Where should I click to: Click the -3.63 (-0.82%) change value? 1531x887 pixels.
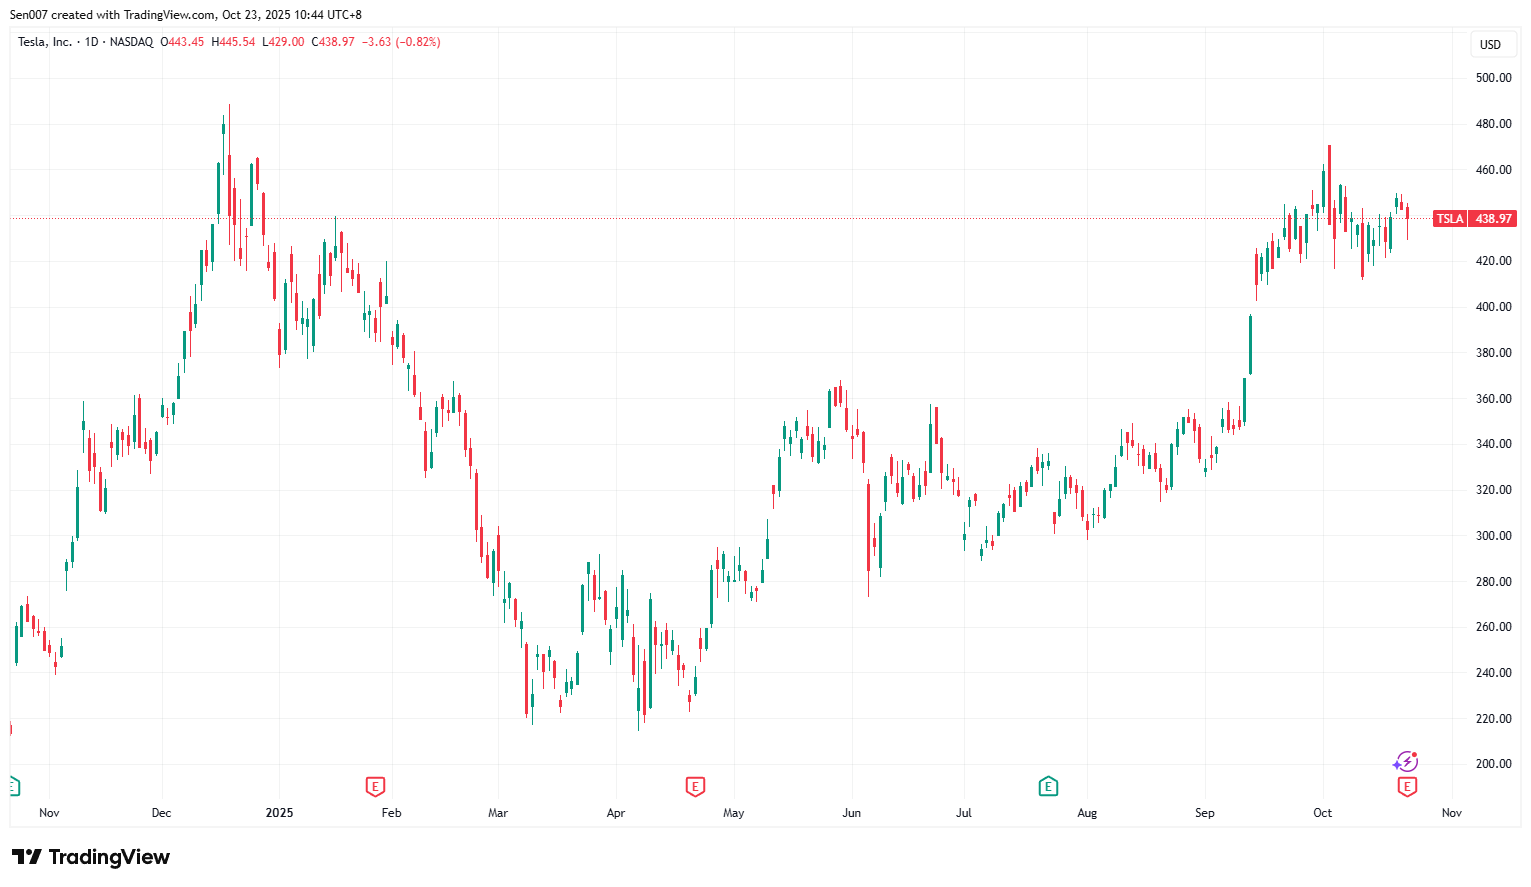[x=401, y=42]
